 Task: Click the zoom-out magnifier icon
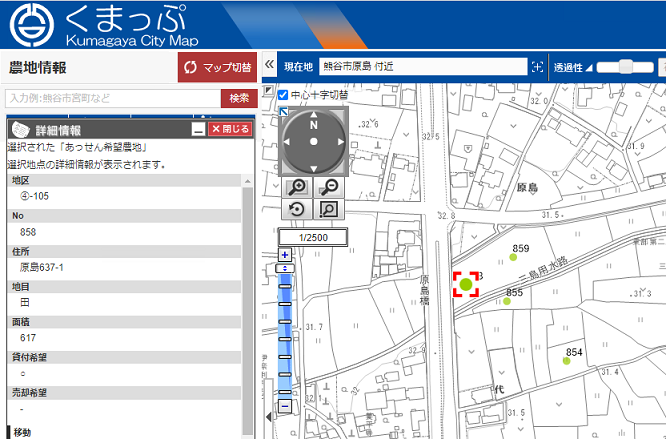328,187
